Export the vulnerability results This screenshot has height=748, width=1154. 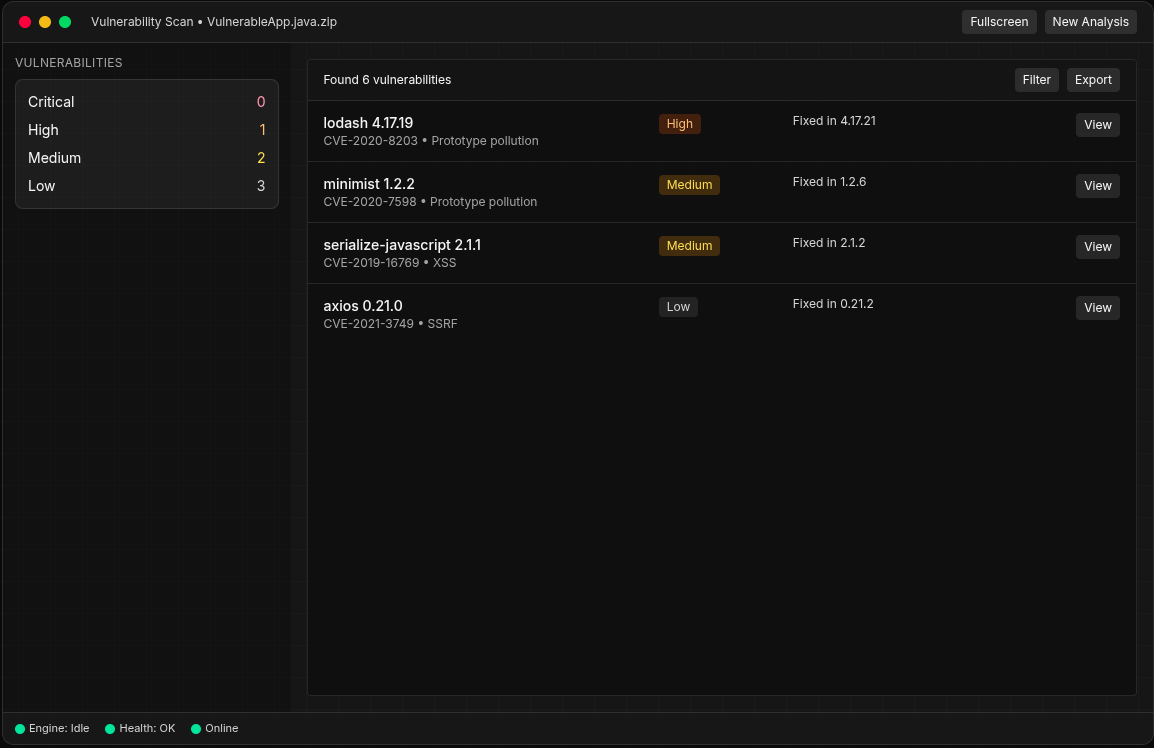[1093, 80]
